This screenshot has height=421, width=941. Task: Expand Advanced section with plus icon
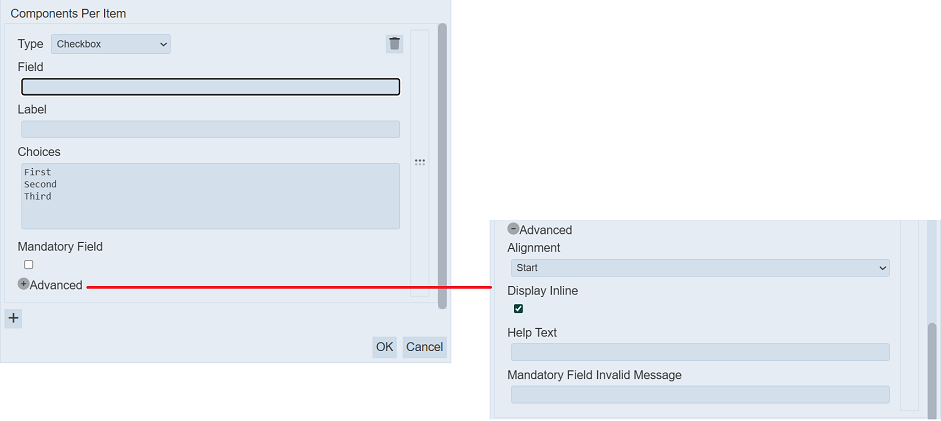[x=24, y=284]
